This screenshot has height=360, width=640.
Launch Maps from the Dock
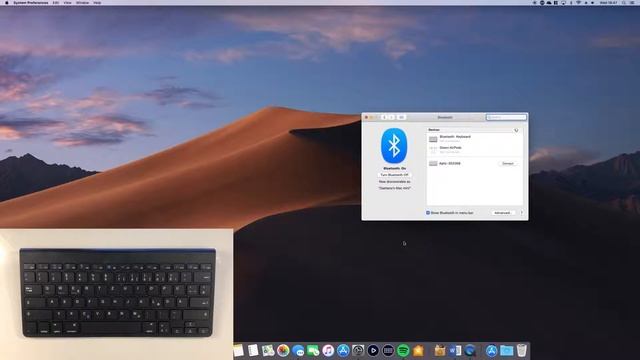[268, 351]
